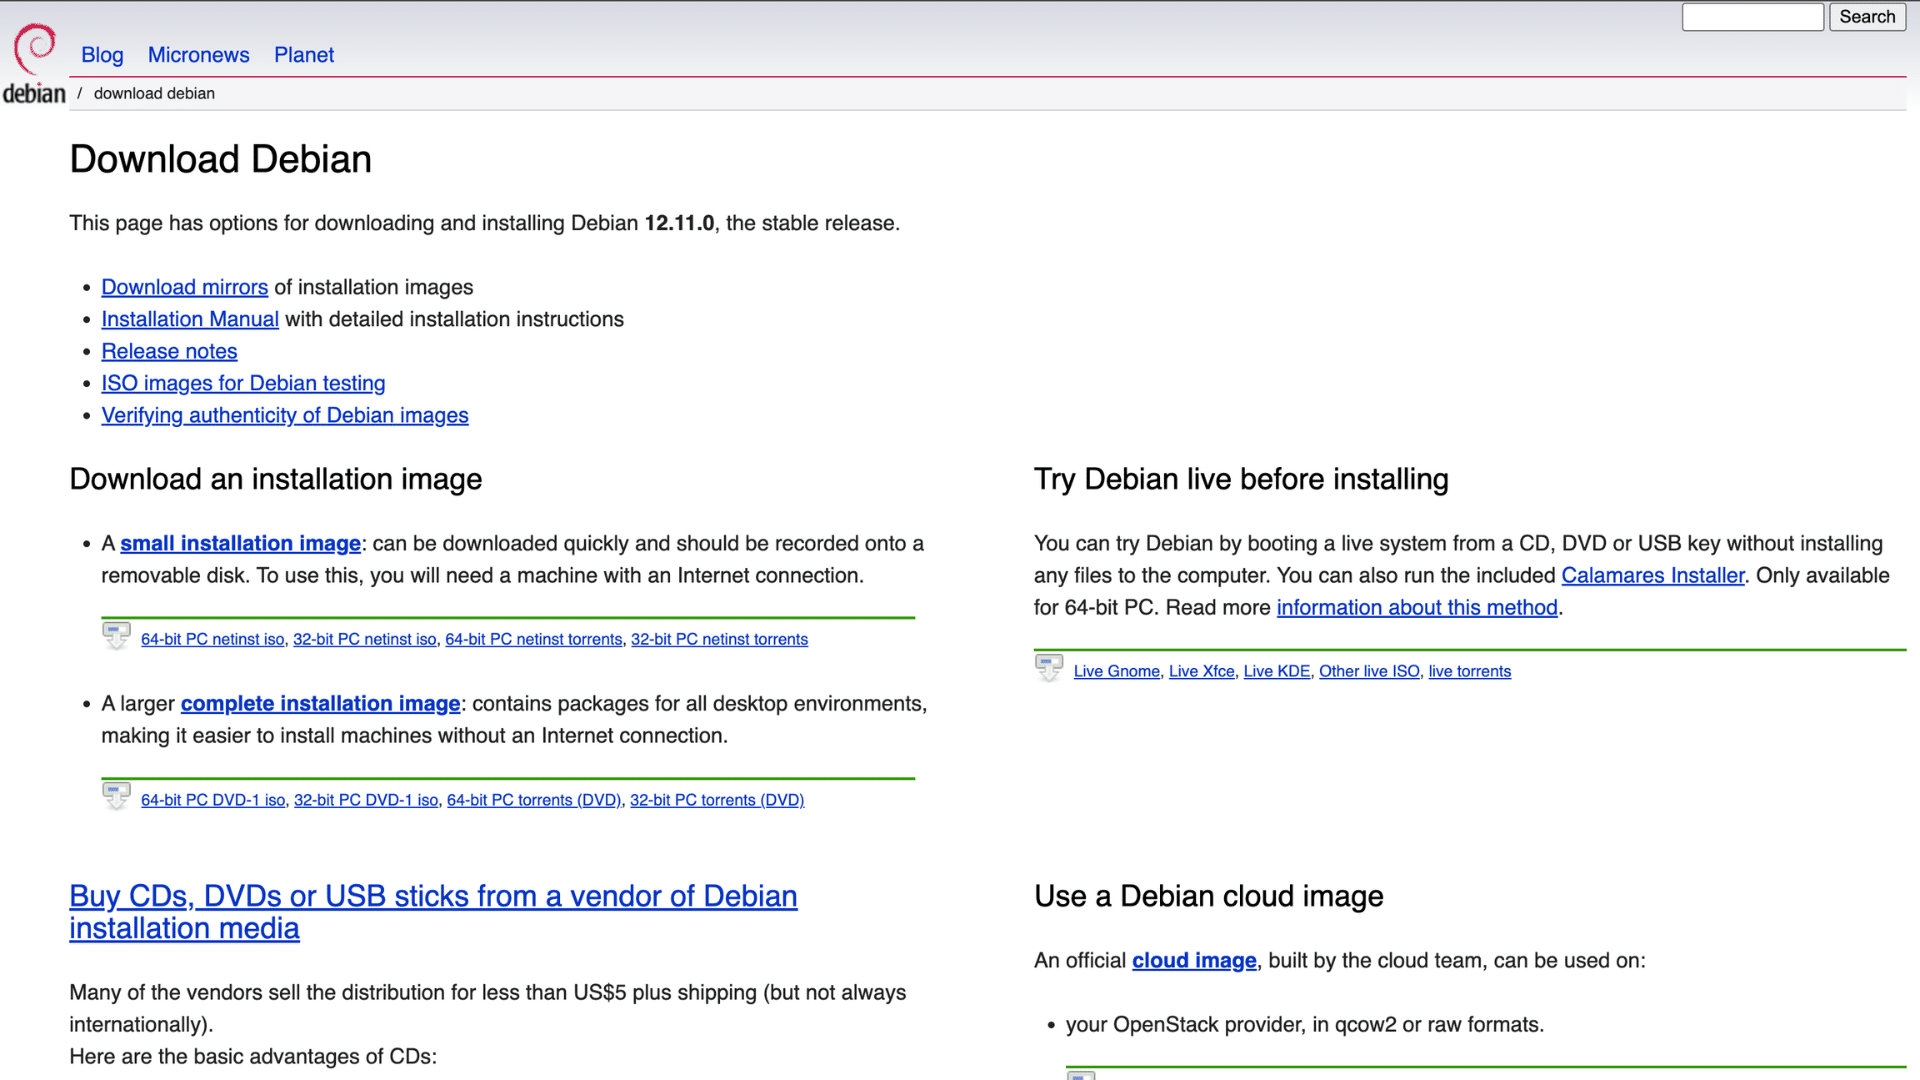Open the live torrents link
This screenshot has width=1920, height=1080.
(1470, 671)
